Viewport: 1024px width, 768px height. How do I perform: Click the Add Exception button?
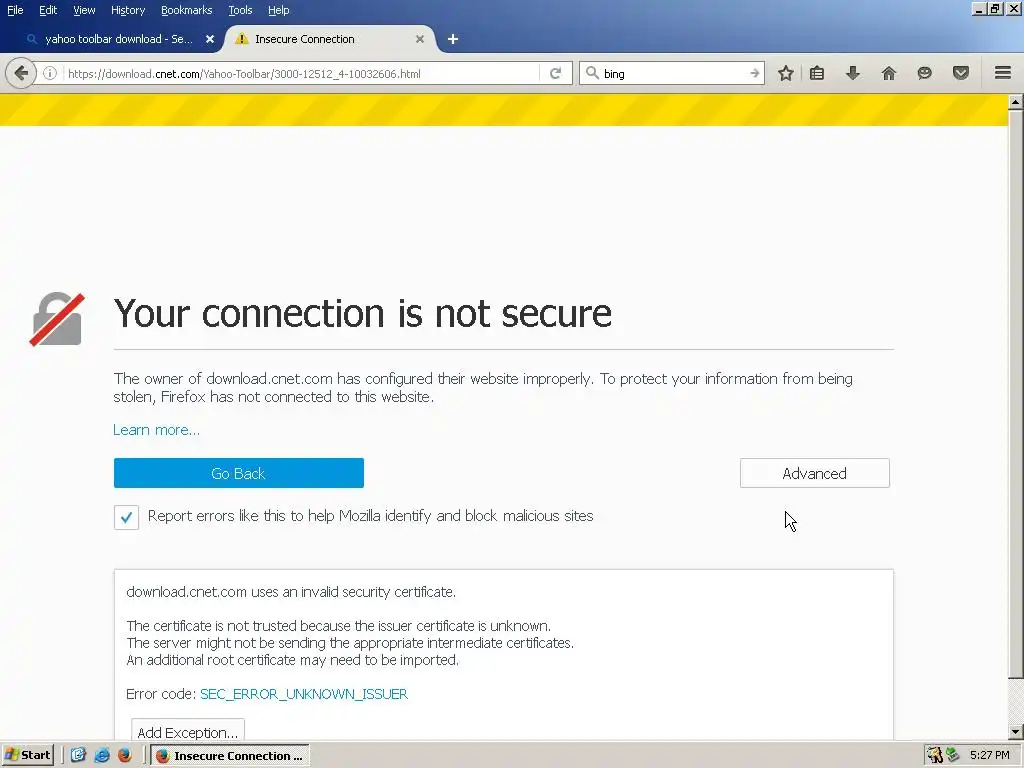pos(187,731)
